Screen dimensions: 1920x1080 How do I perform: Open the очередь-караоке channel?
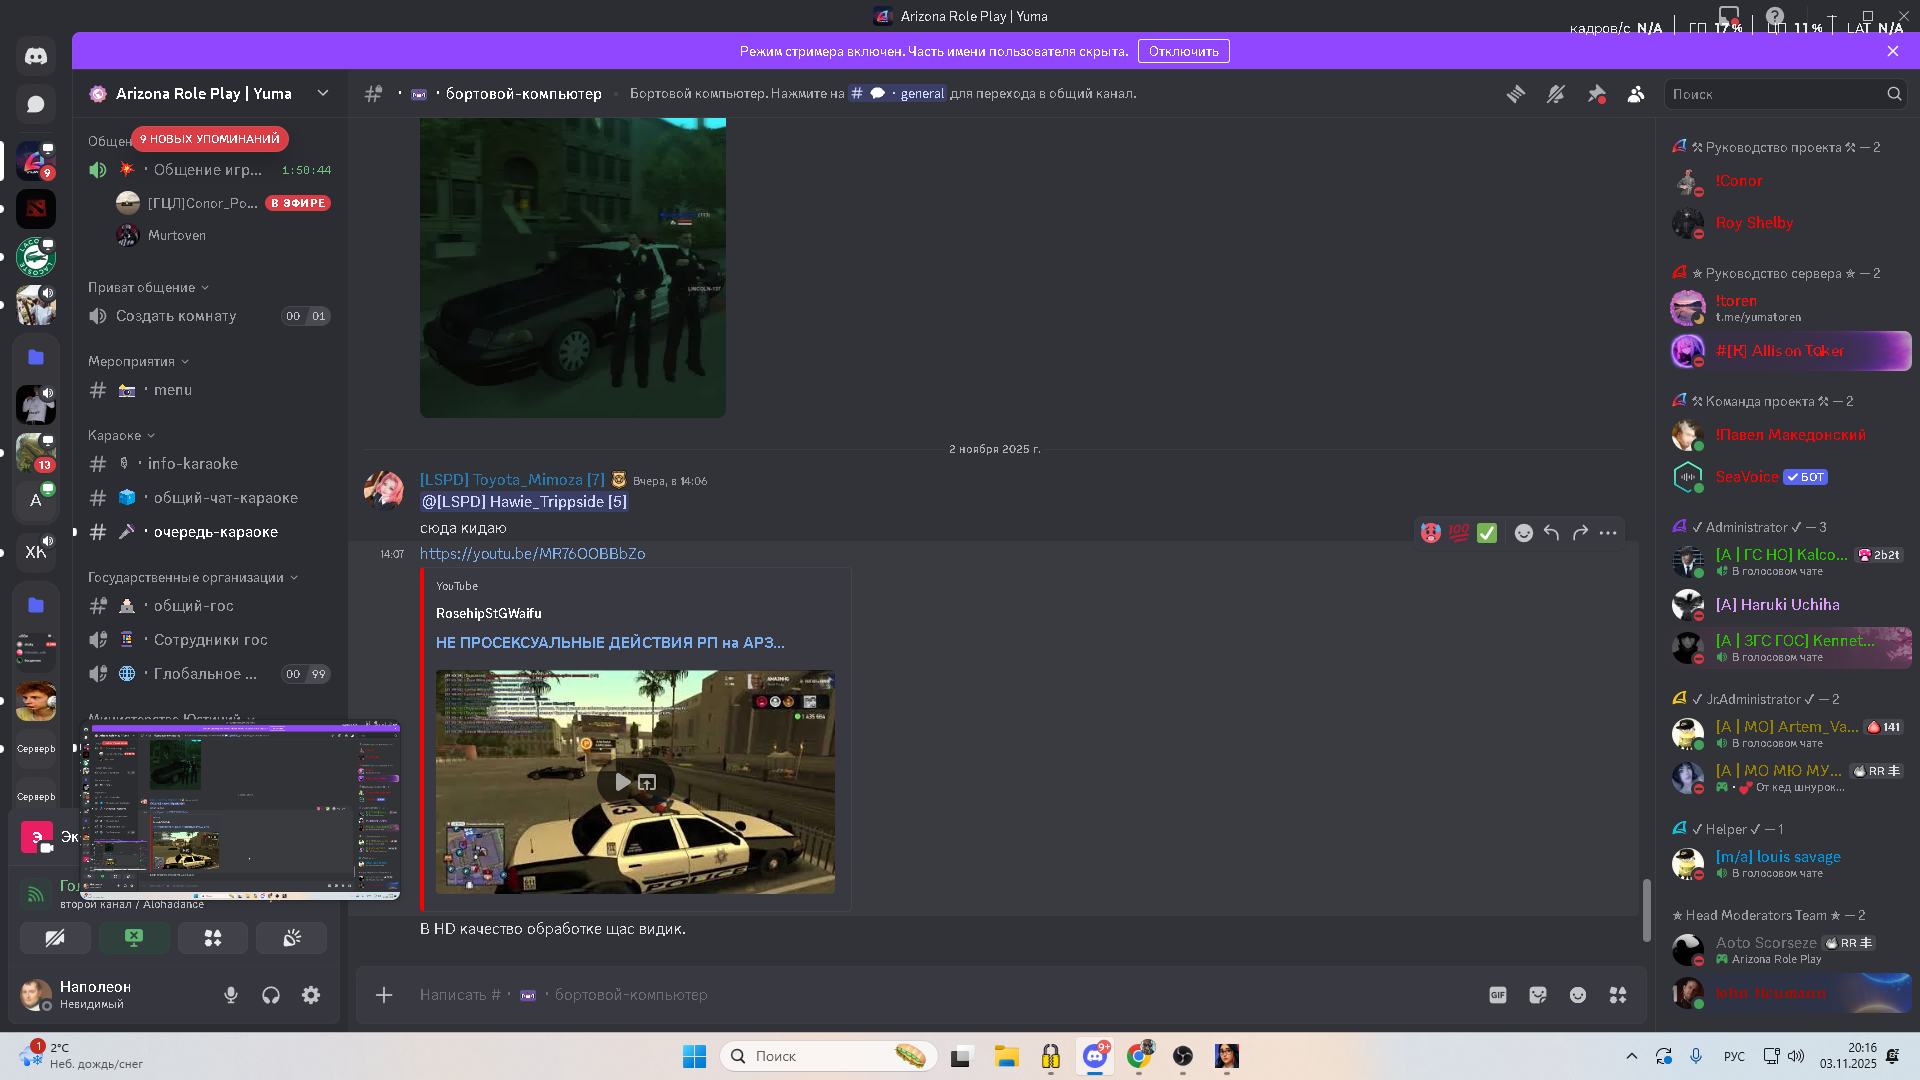click(x=215, y=532)
